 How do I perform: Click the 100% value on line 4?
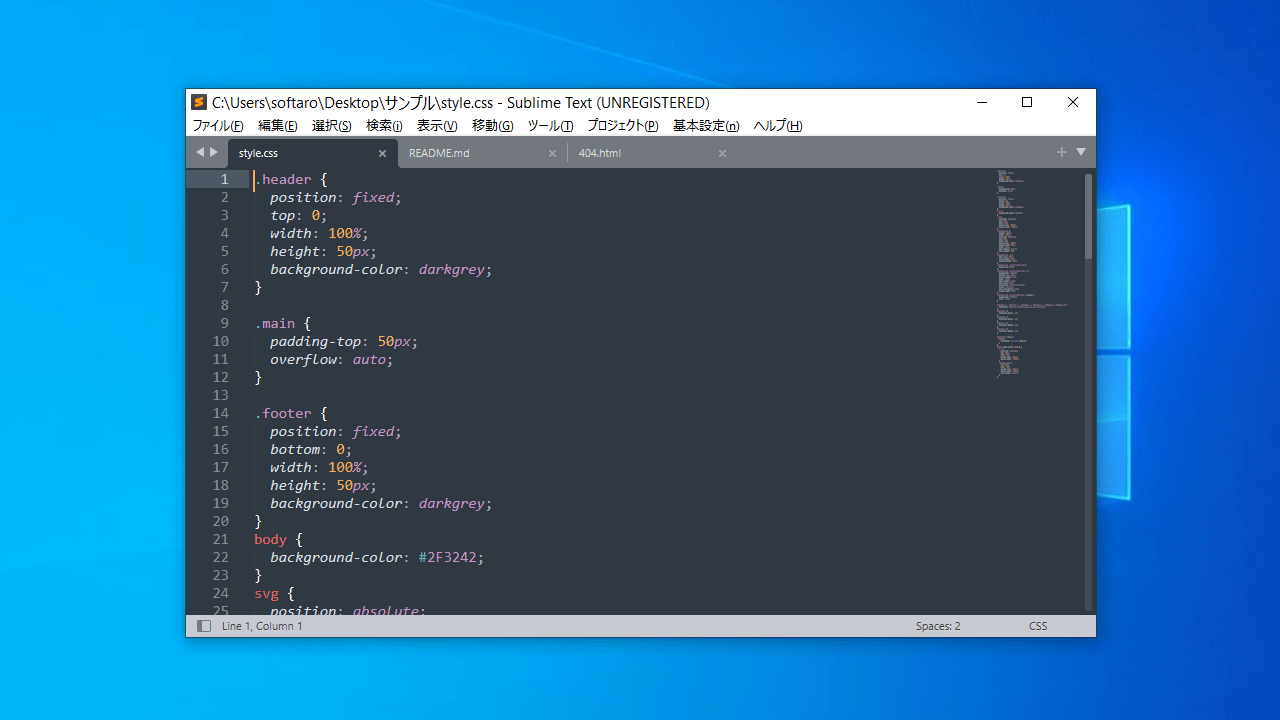(x=344, y=233)
